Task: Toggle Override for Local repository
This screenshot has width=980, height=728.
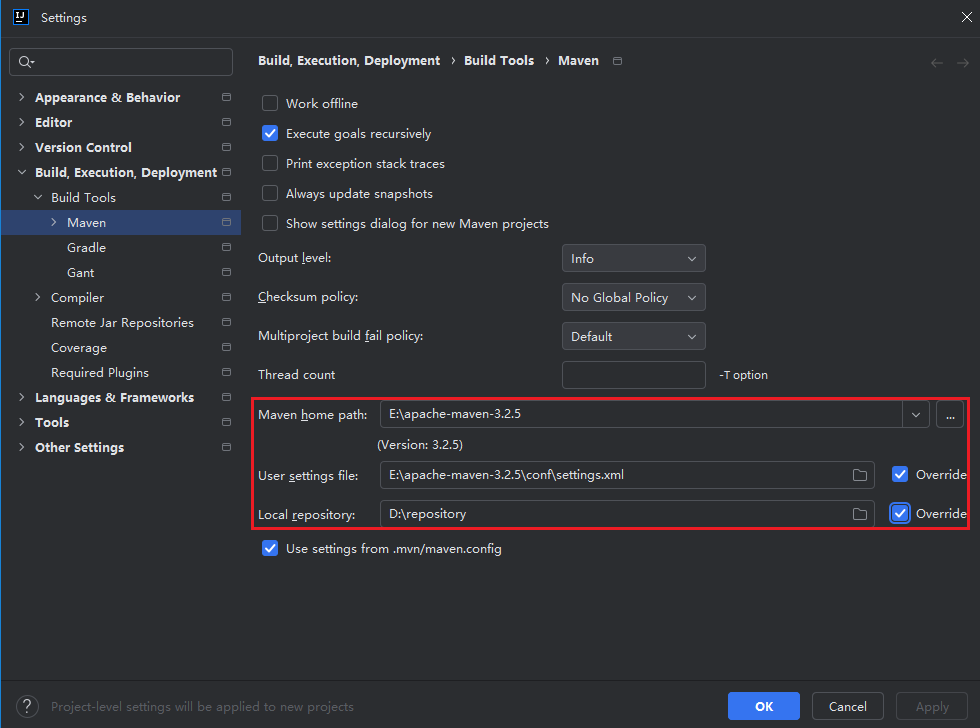Action: click(900, 514)
